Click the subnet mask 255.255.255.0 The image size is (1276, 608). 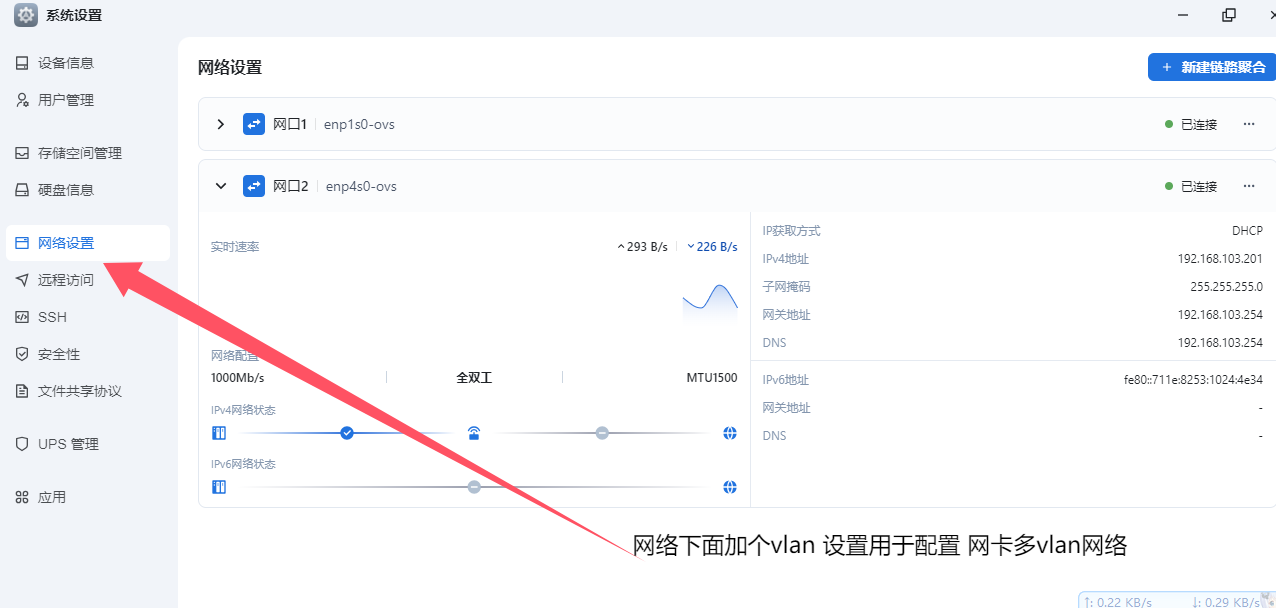pyautogui.click(x=1226, y=287)
